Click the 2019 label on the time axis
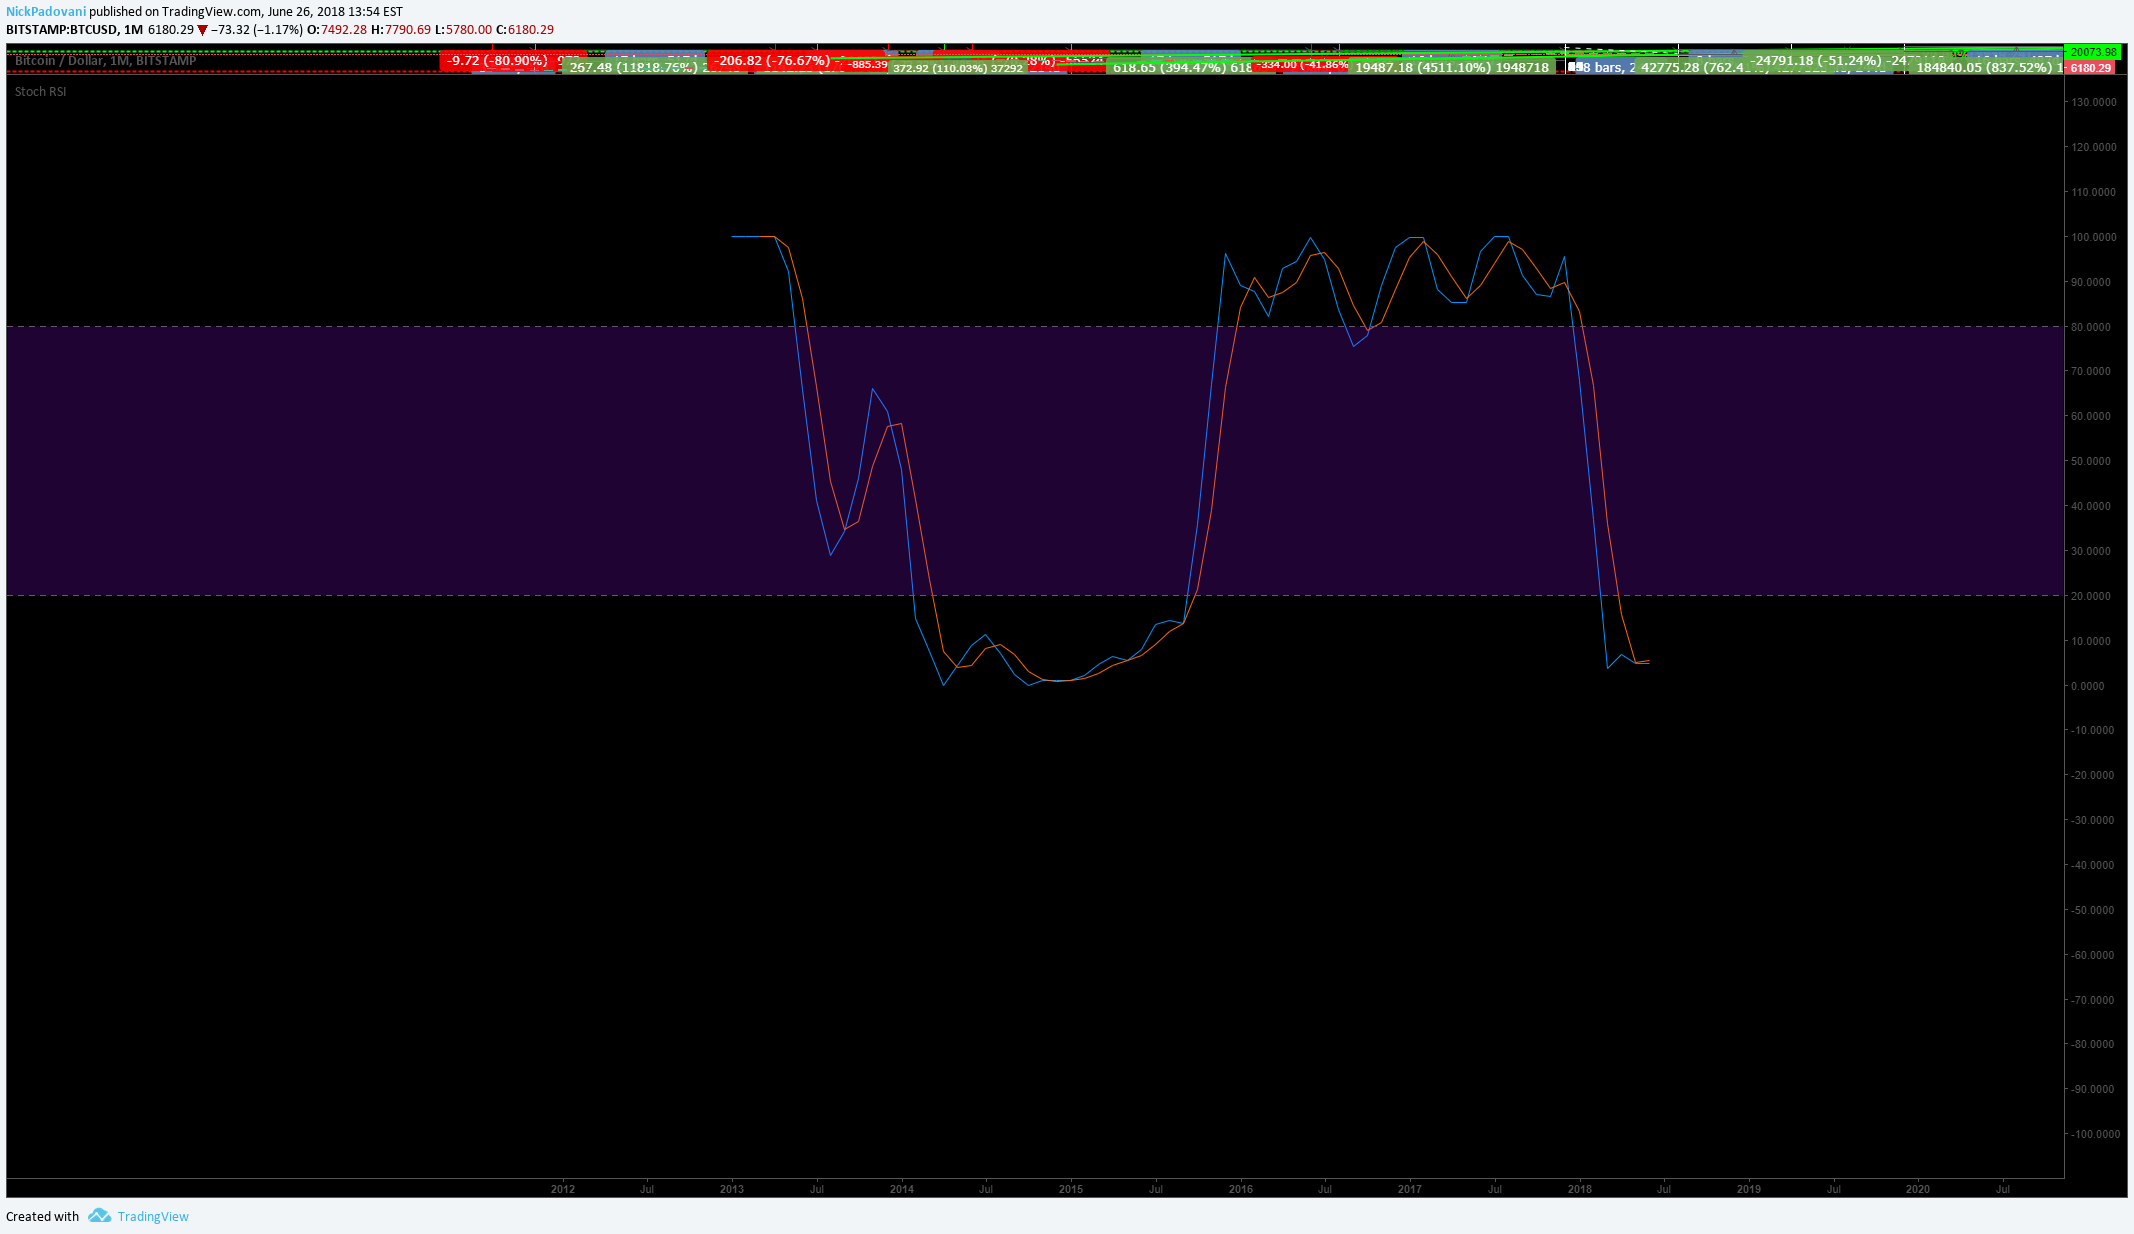 (x=1749, y=1189)
